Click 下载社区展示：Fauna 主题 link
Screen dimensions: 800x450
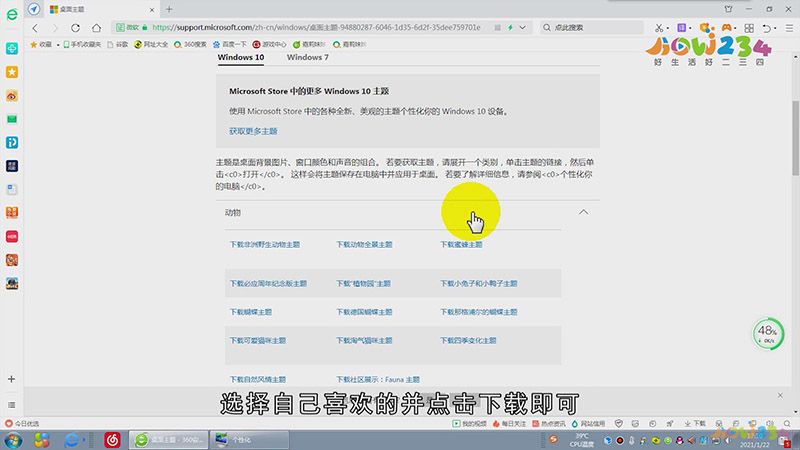[x=378, y=380]
